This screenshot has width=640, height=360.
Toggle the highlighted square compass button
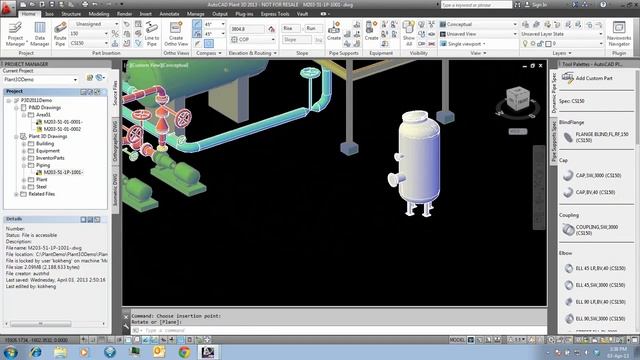(x=209, y=43)
